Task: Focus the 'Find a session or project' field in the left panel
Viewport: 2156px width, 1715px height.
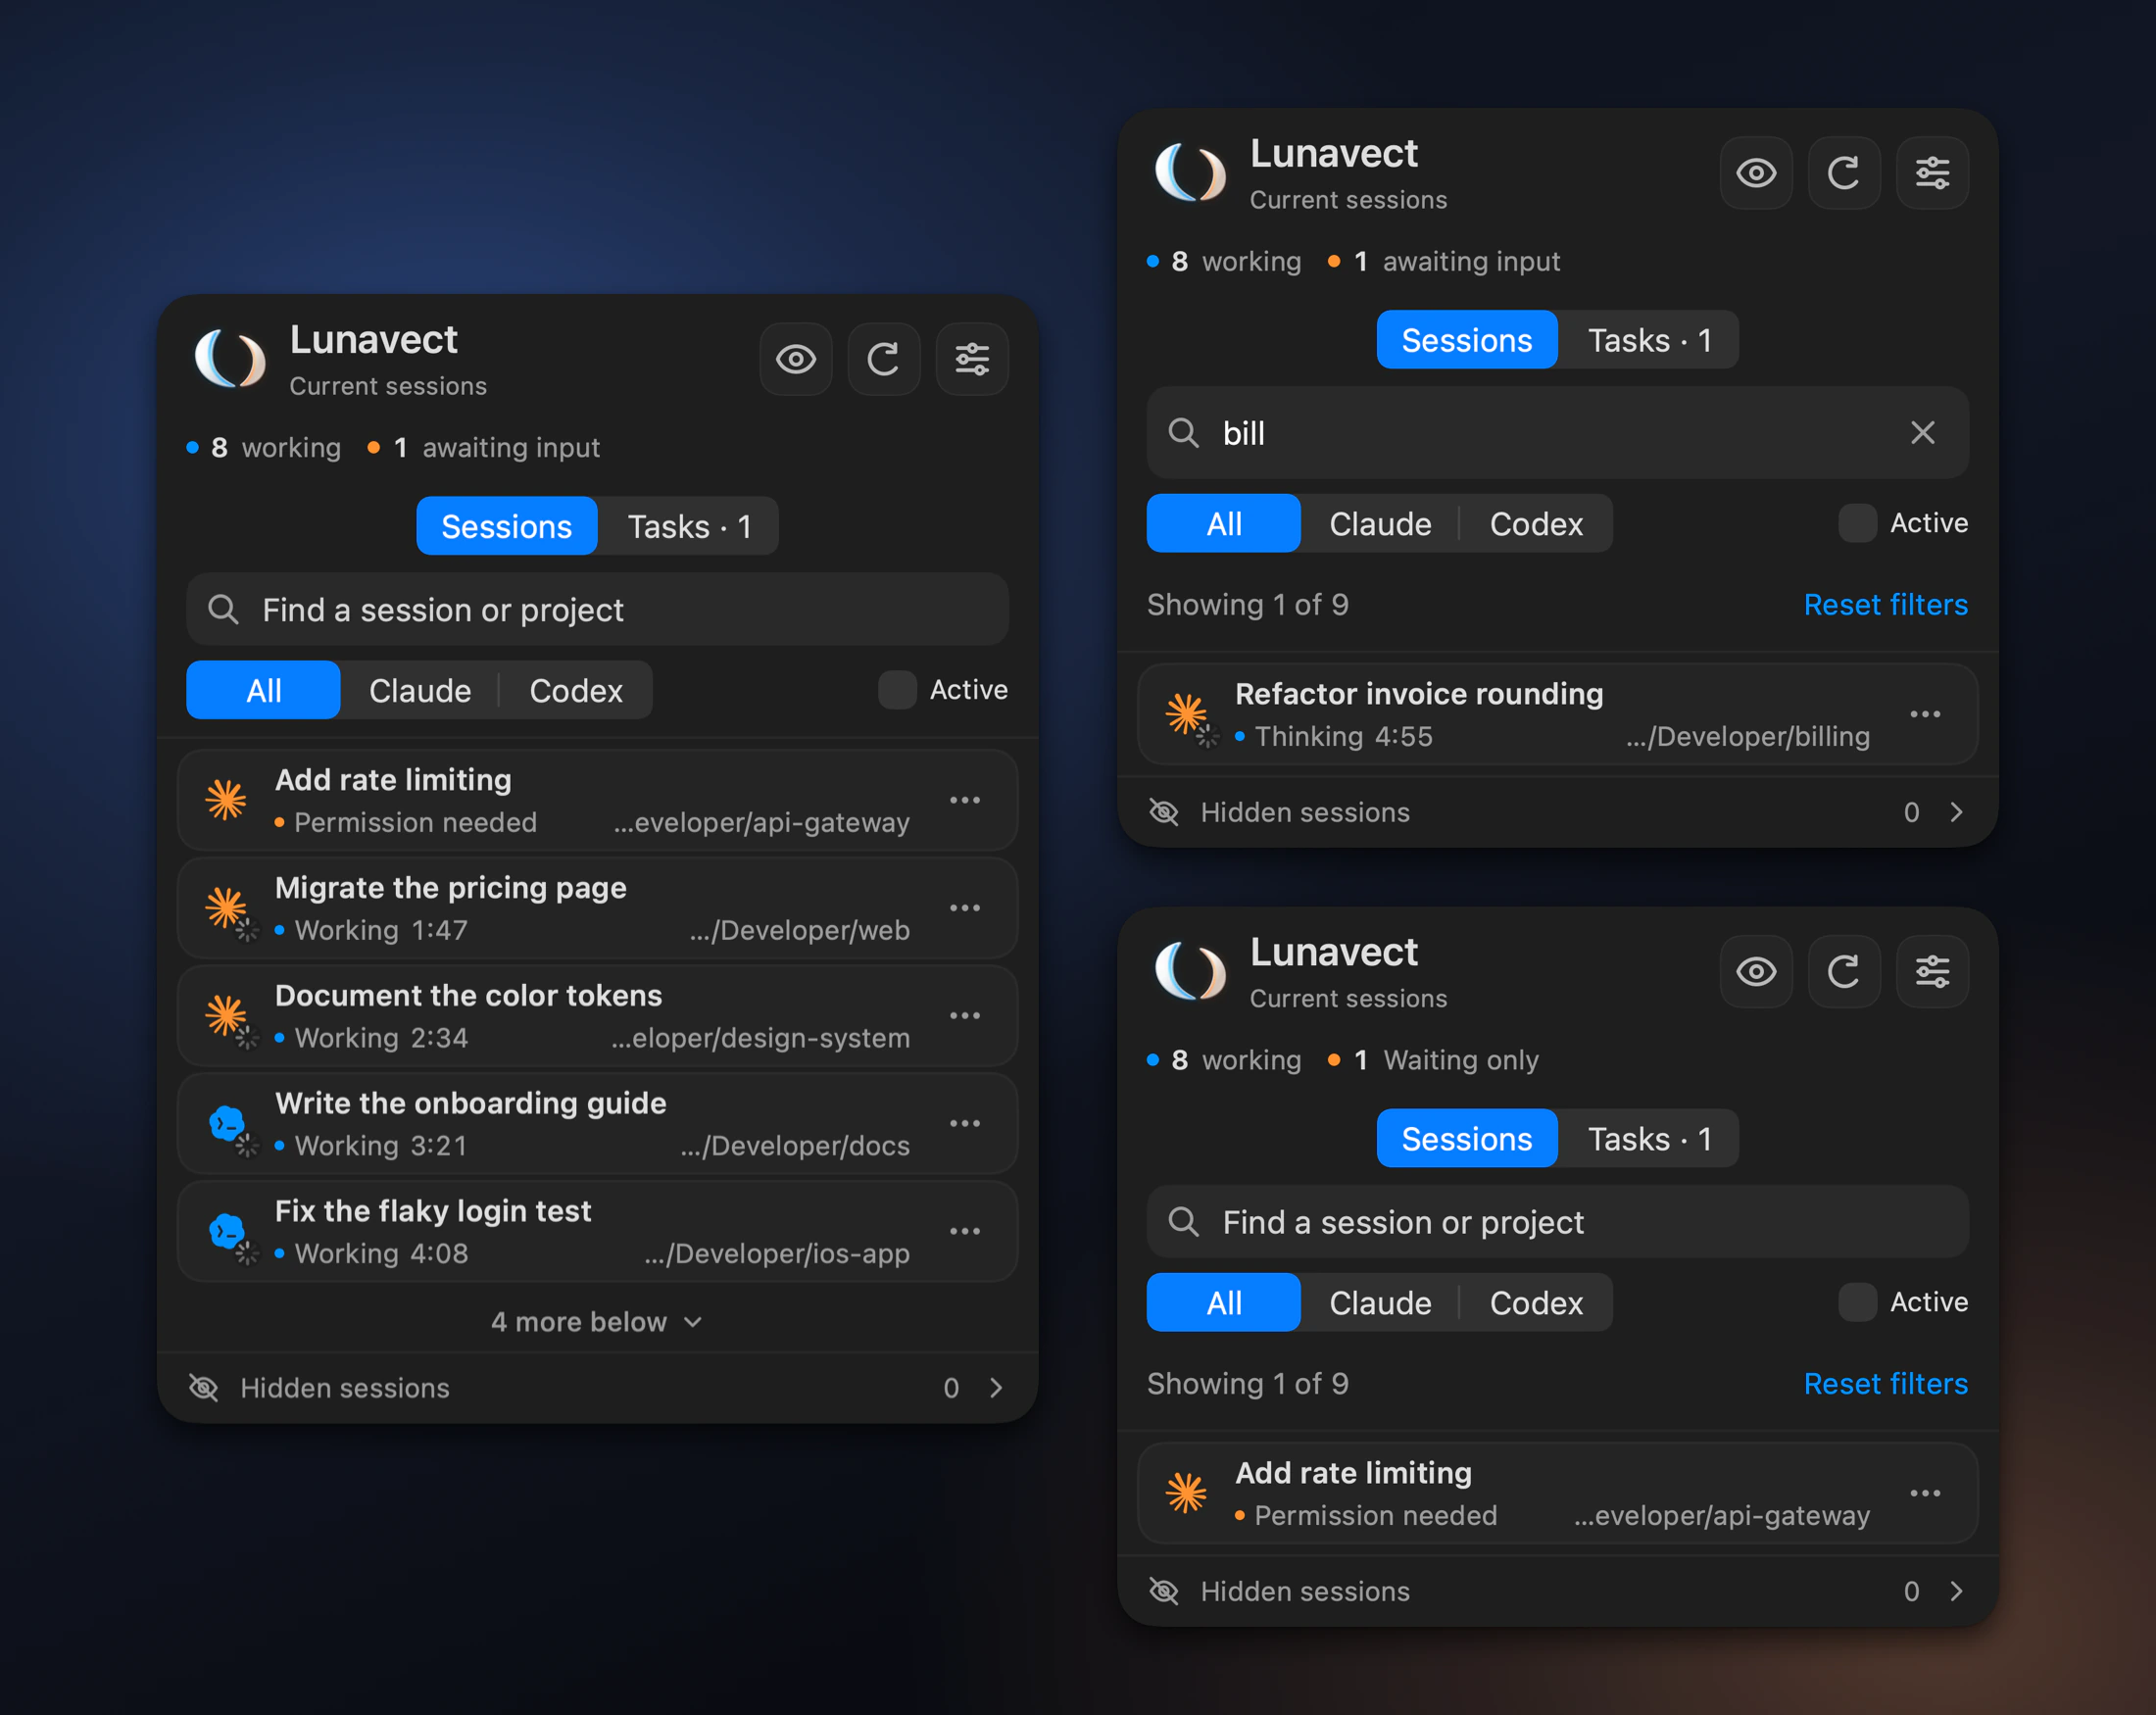Action: [x=597, y=609]
